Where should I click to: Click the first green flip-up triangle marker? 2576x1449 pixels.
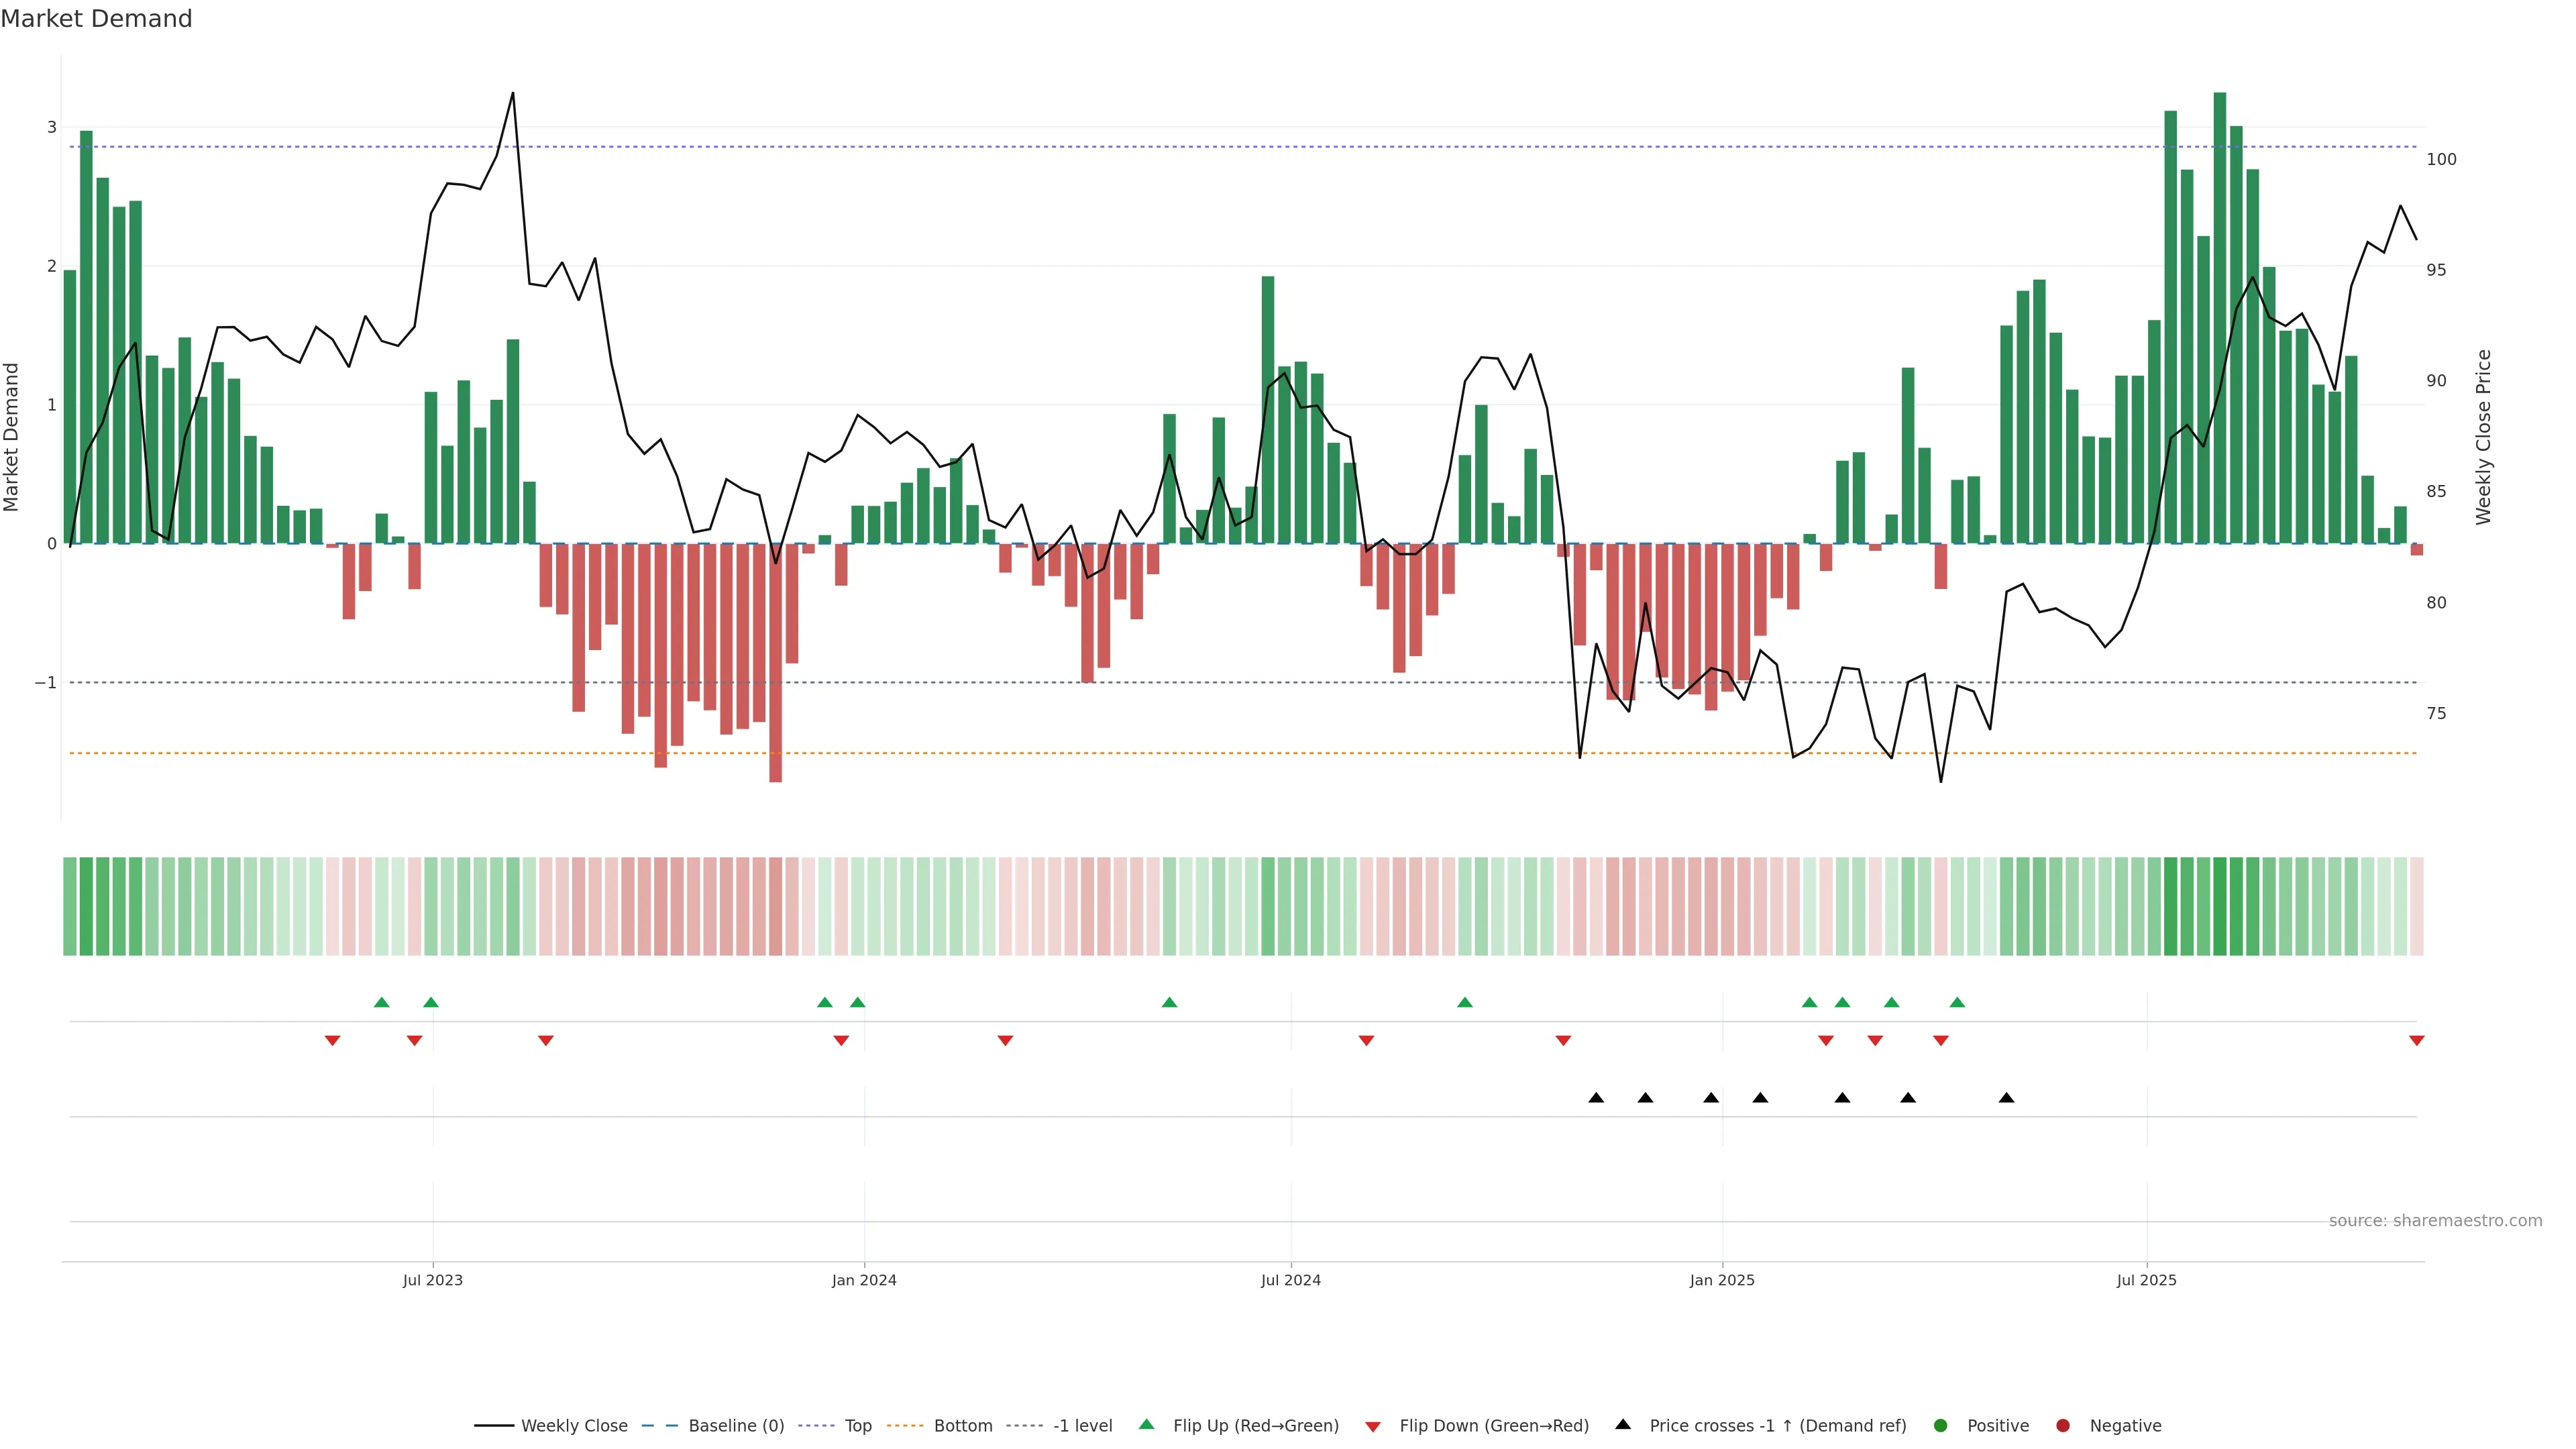coord(381,1002)
